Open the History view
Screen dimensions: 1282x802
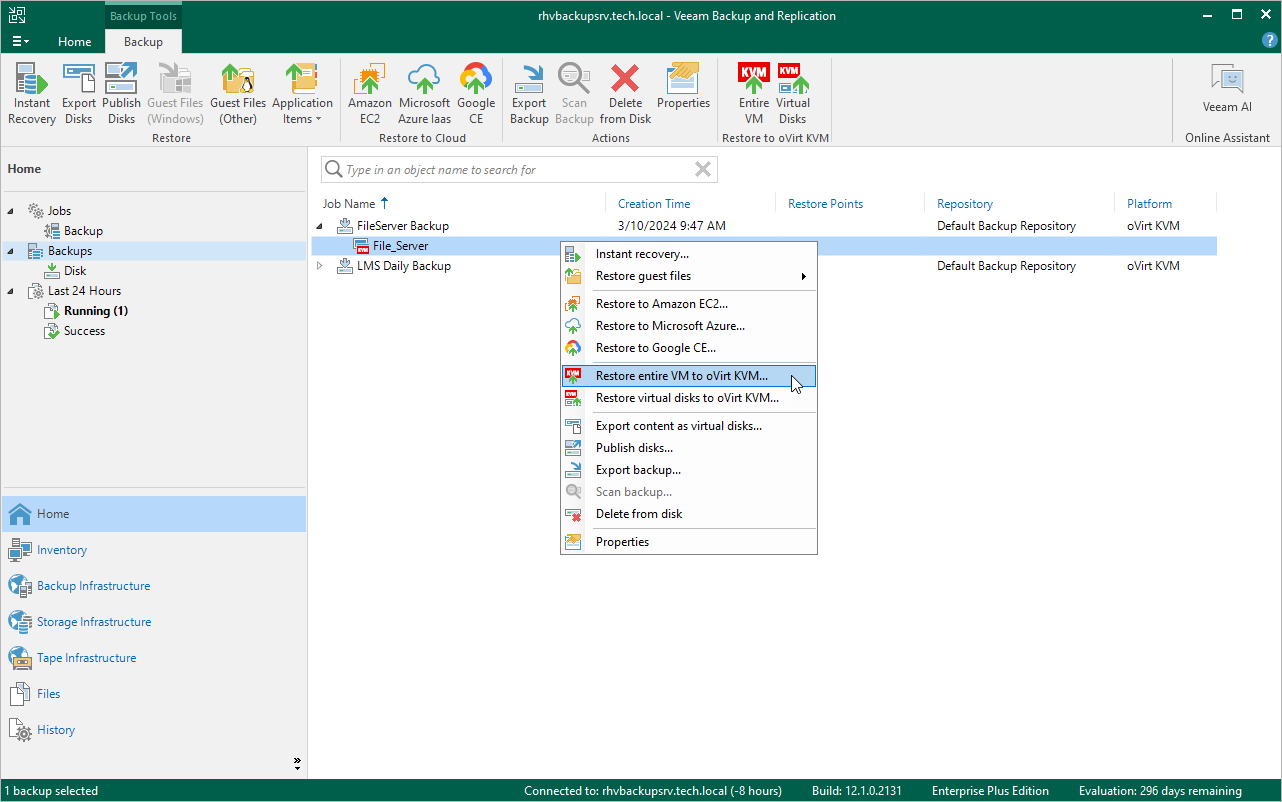(x=154, y=730)
